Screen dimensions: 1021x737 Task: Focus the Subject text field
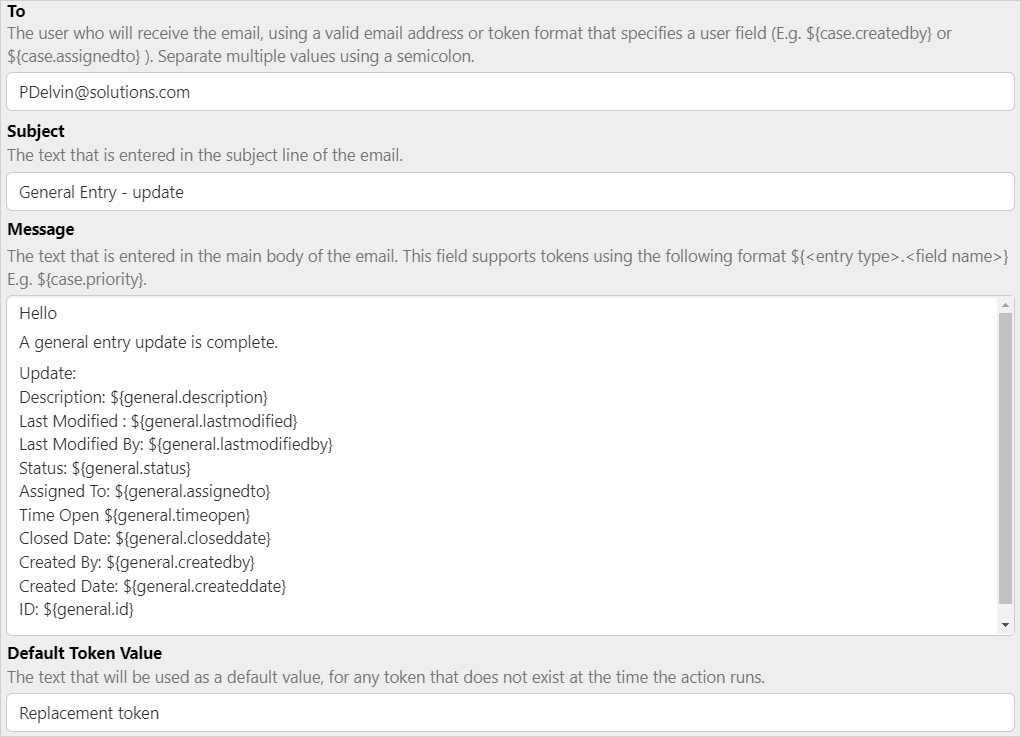coord(510,192)
